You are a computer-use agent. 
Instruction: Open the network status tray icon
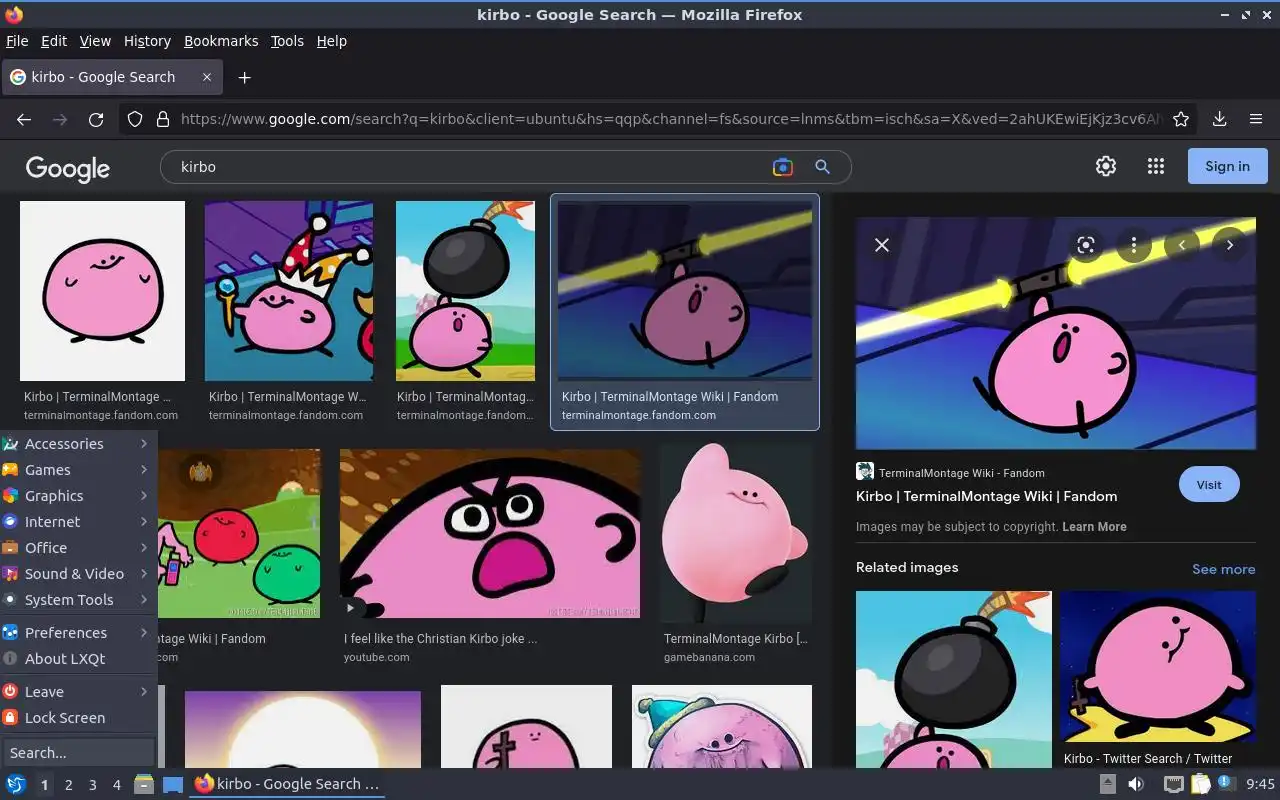tap(1173, 785)
